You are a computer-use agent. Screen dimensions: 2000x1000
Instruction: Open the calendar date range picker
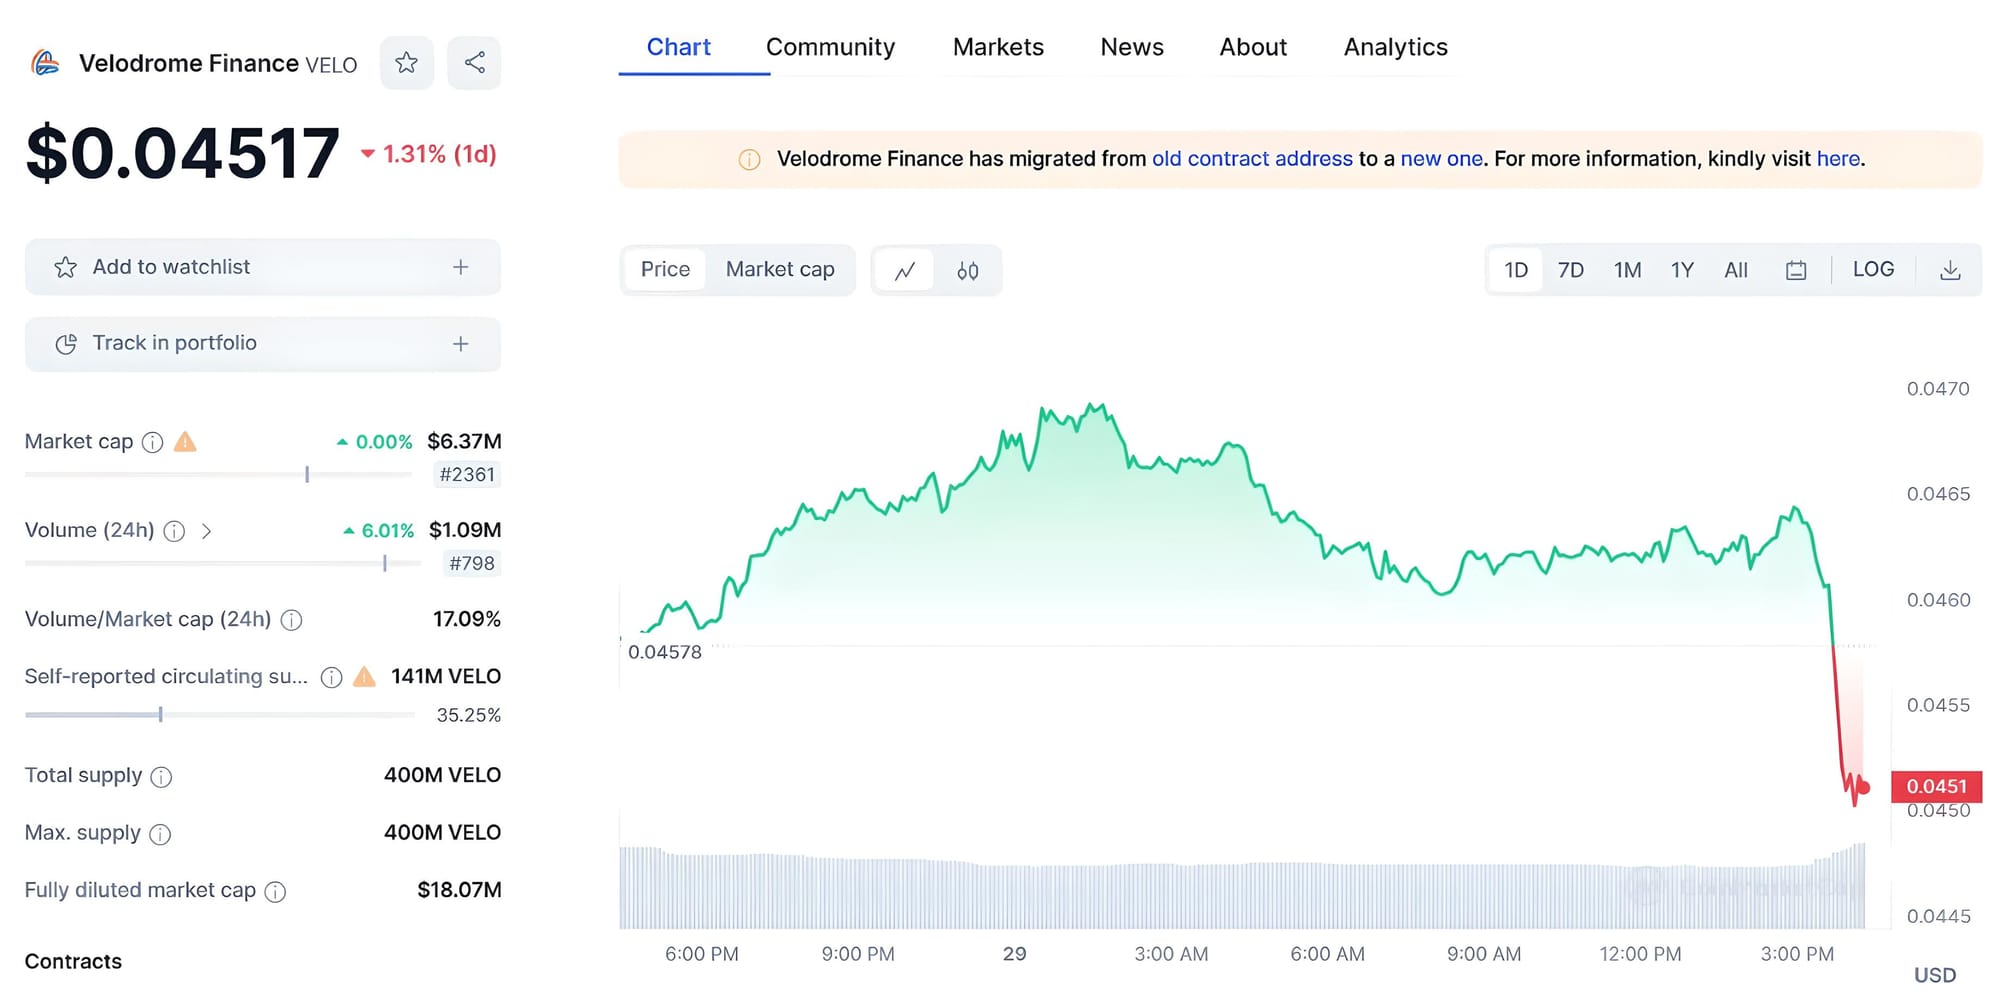pyautogui.click(x=1796, y=270)
